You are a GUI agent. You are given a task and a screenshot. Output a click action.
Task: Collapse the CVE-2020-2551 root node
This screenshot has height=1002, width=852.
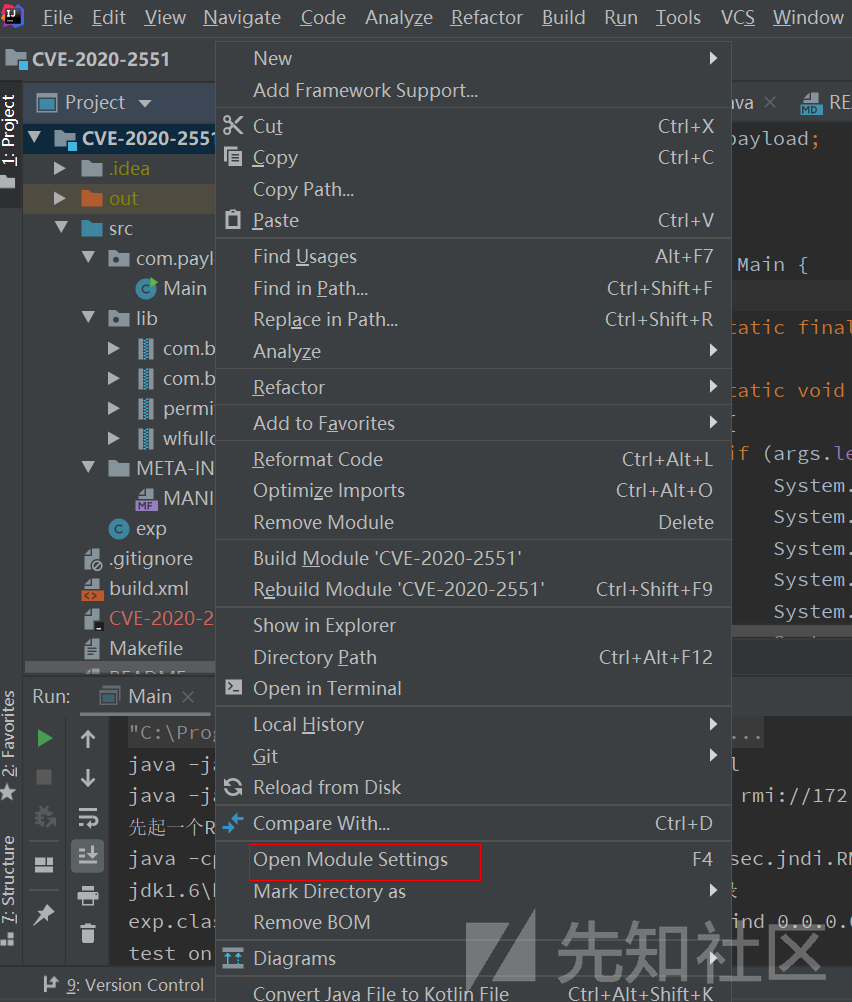(x=35, y=137)
